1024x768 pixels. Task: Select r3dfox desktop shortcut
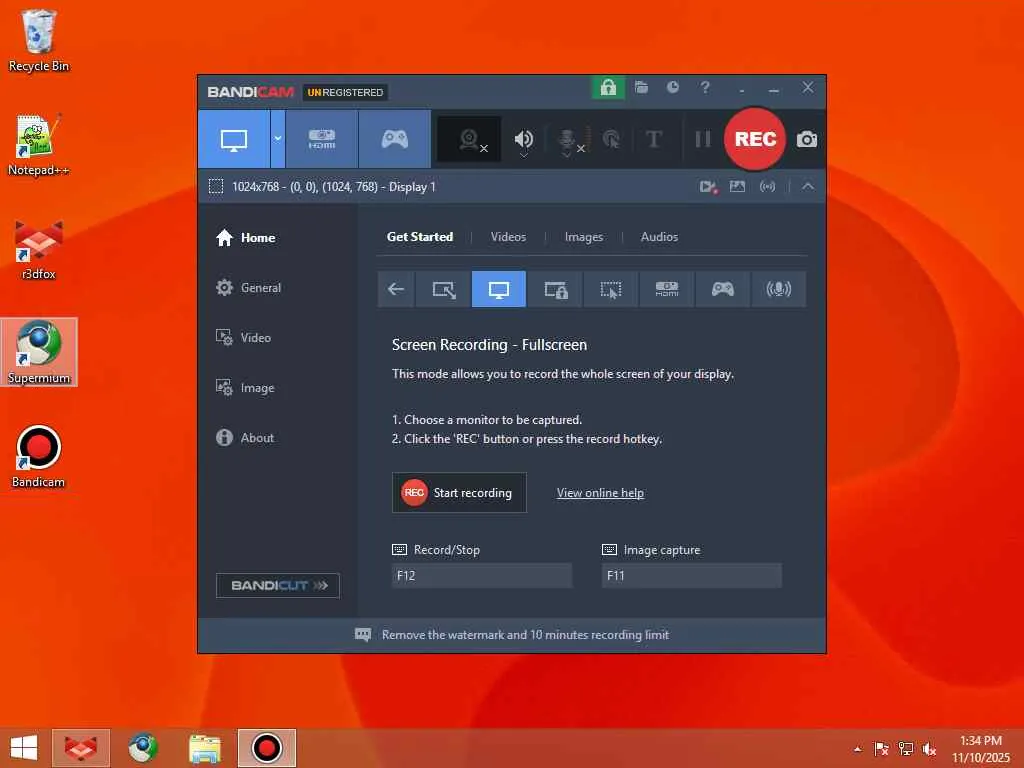tap(39, 249)
